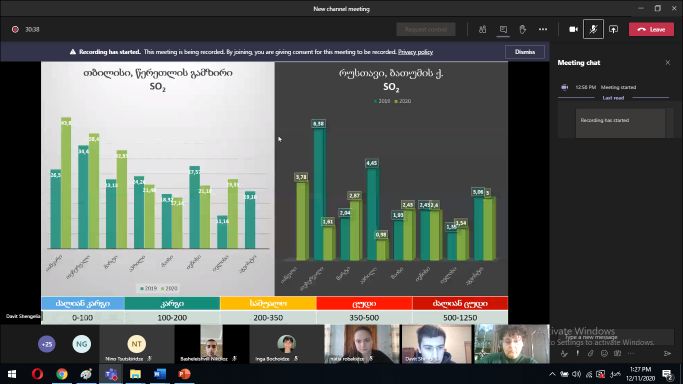This screenshot has width=683, height=384.
Task: Open More actions ellipsis menu
Action: pyautogui.click(x=543, y=30)
